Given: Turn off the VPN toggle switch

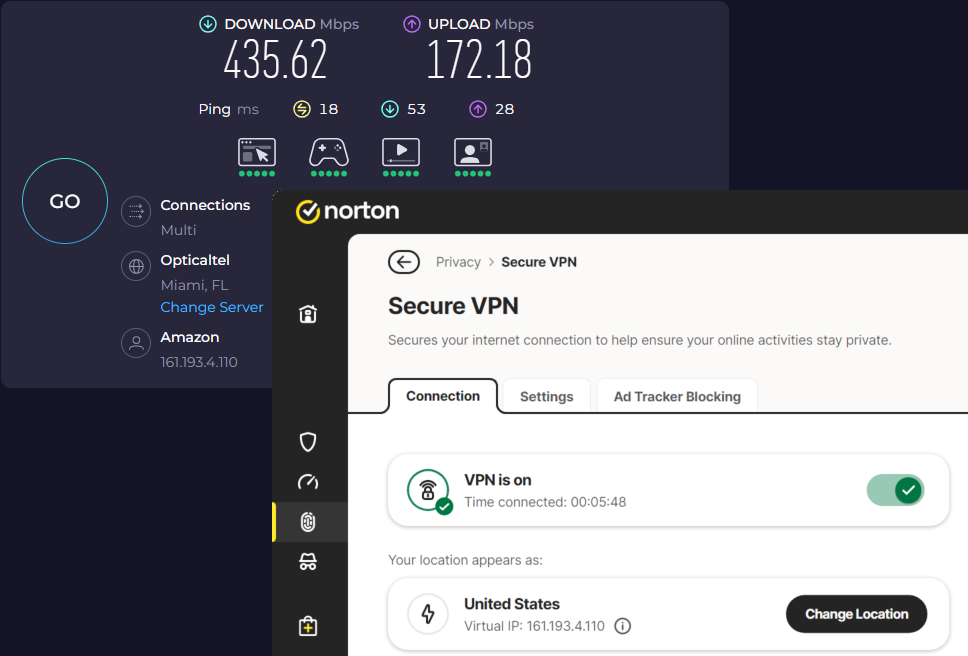Looking at the screenshot, I should coord(895,491).
